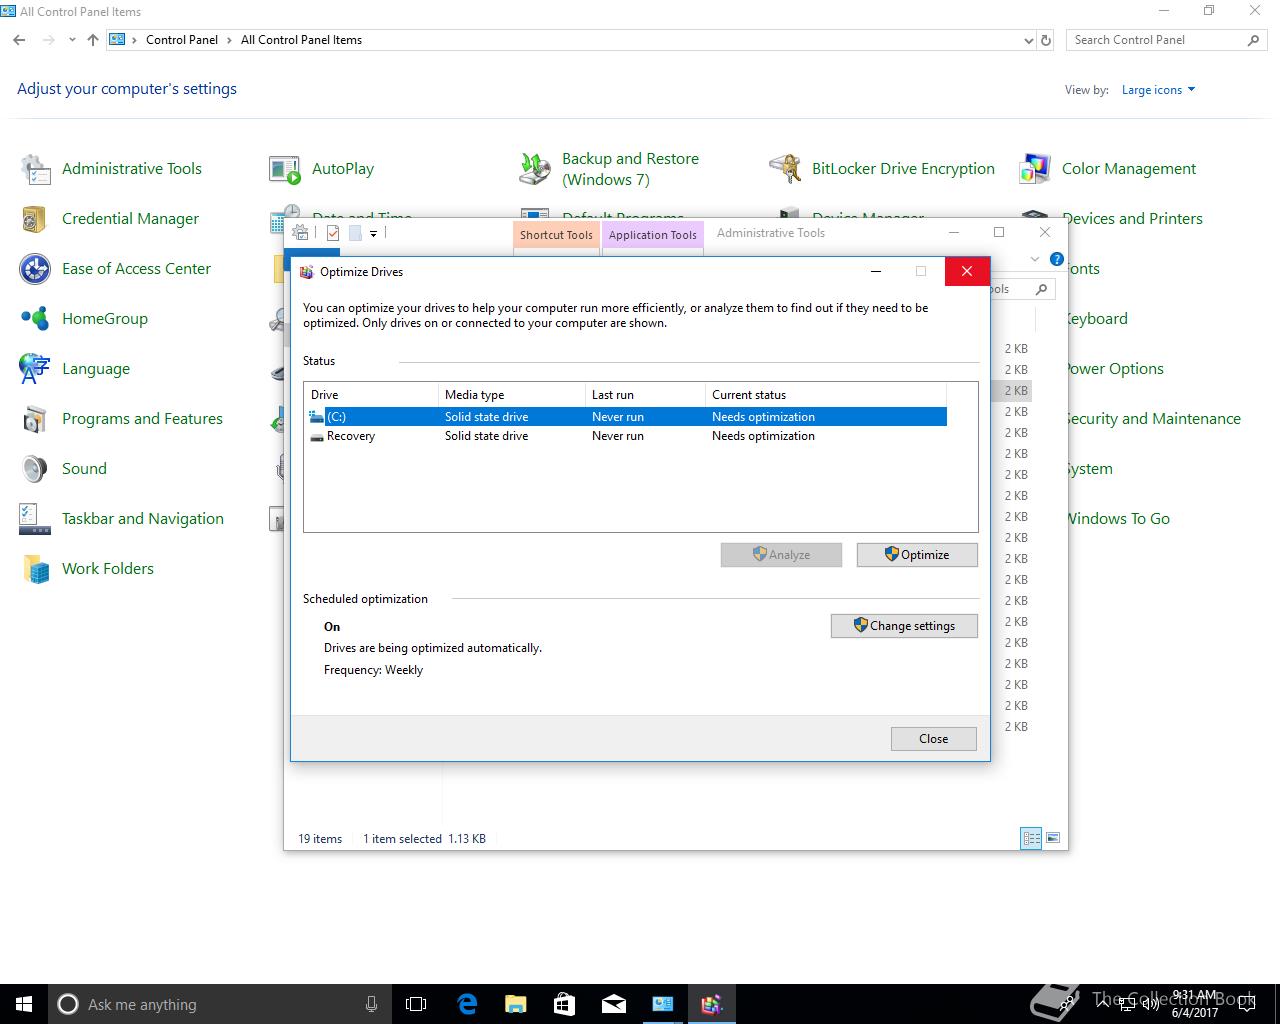The width and height of the screenshot is (1280, 1024).
Task: Open Devices and Printers link
Action: pyautogui.click(x=1132, y=219)
